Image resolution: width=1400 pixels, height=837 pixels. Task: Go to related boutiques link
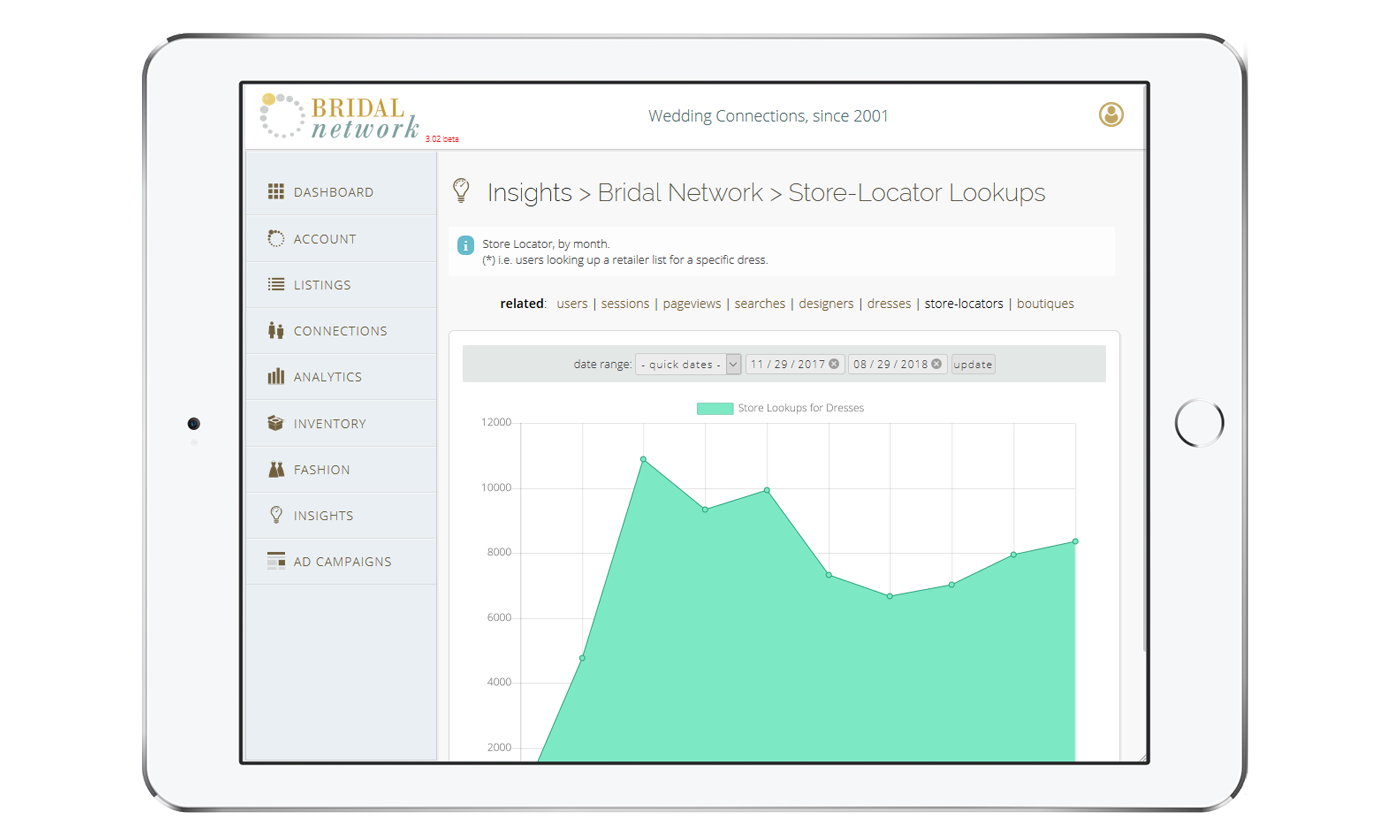(1045, 304)
